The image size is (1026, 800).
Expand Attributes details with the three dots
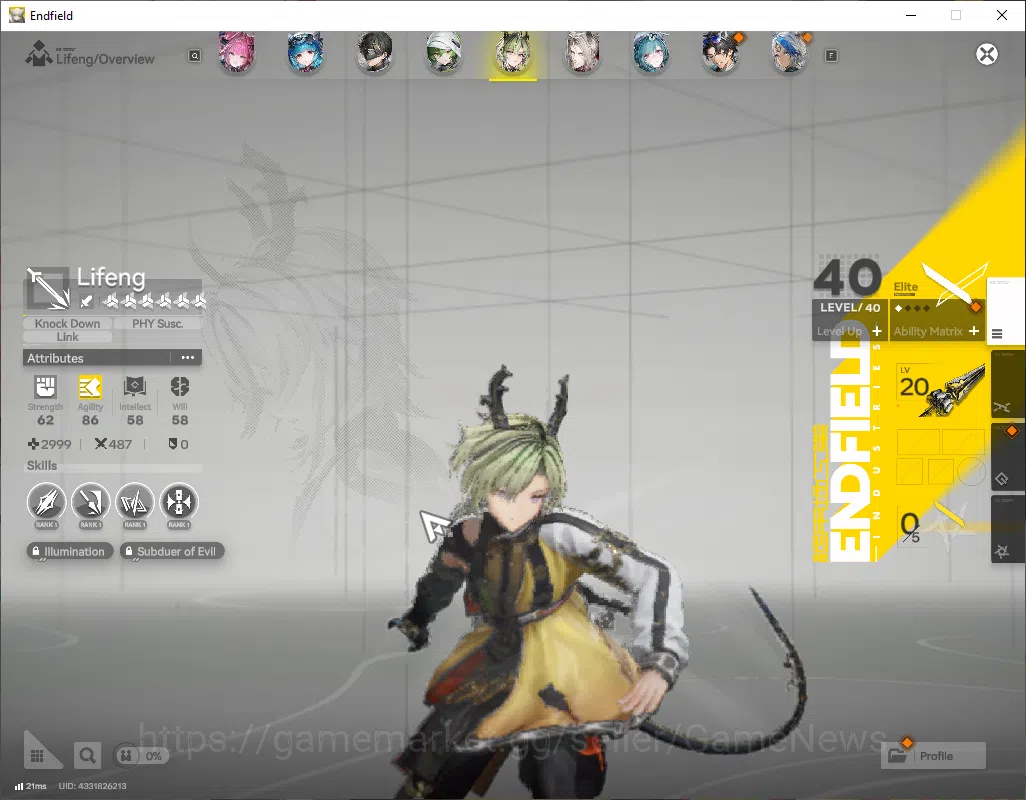coord(188,358)
